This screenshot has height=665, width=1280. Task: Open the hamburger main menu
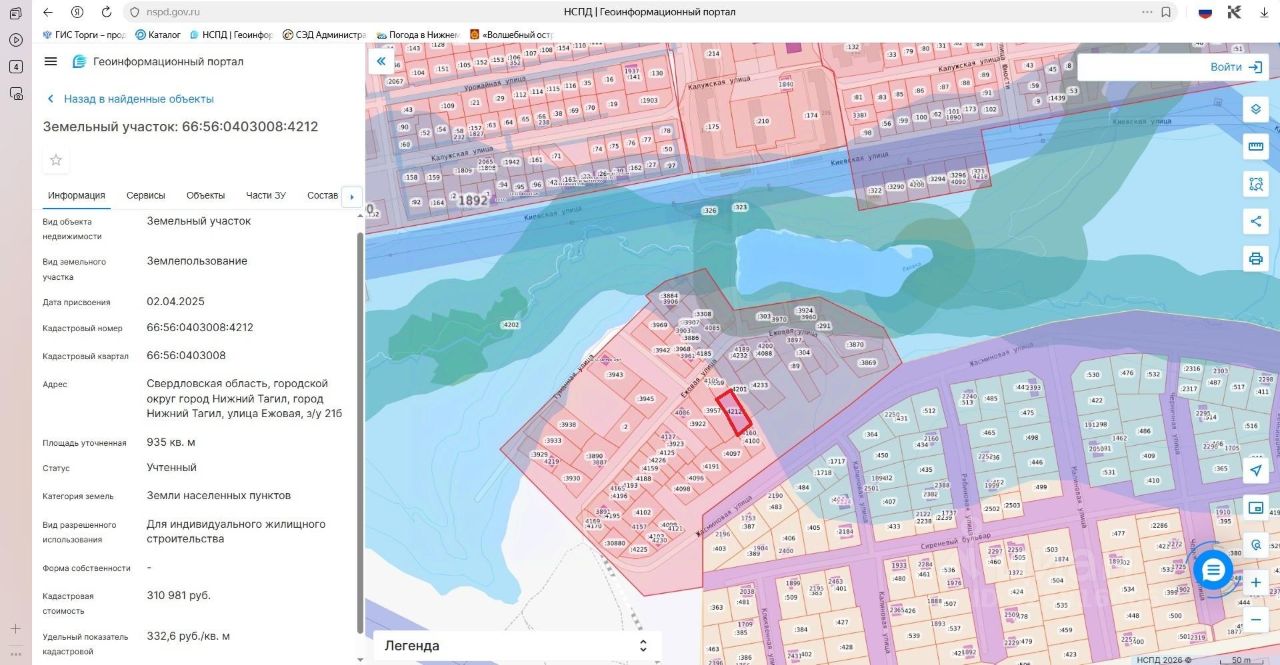[x=51, y=62]
